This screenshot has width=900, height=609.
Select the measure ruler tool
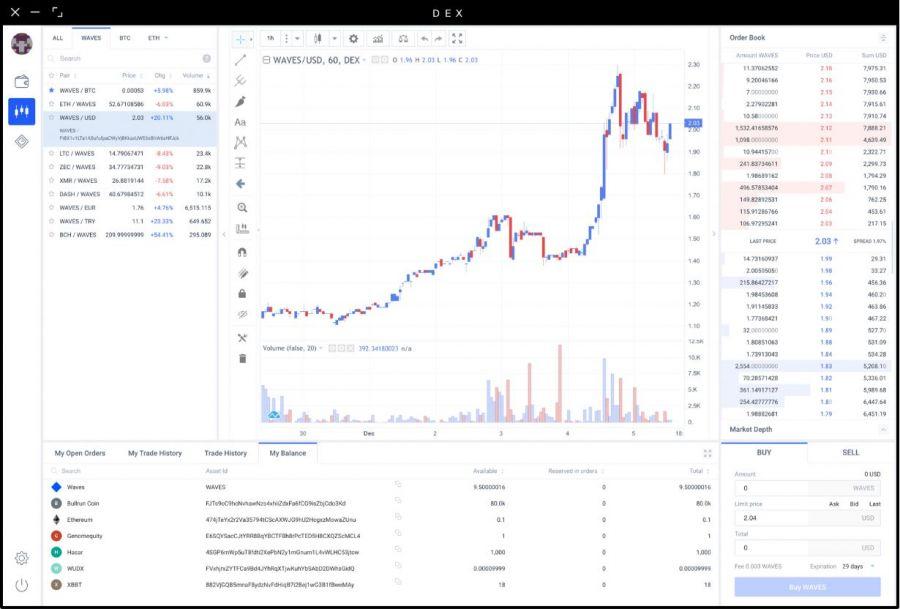tap(242, 228)
